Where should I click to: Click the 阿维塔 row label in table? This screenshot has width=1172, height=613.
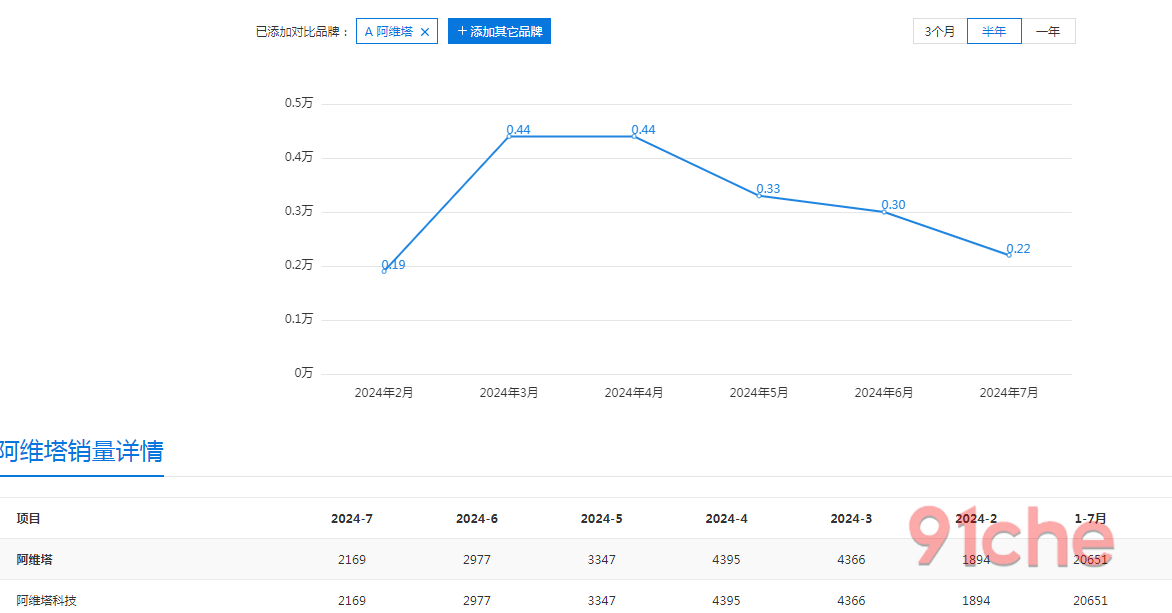coord(34,560)
